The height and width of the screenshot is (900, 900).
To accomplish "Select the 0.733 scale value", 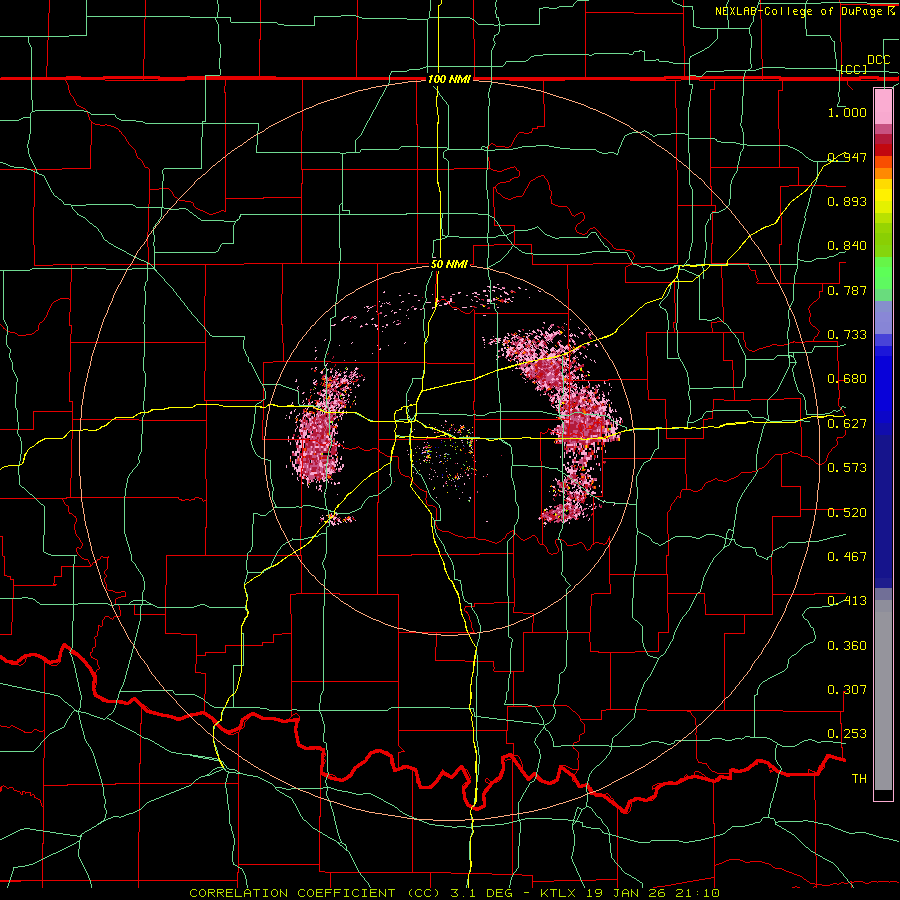I will point(847,335).
